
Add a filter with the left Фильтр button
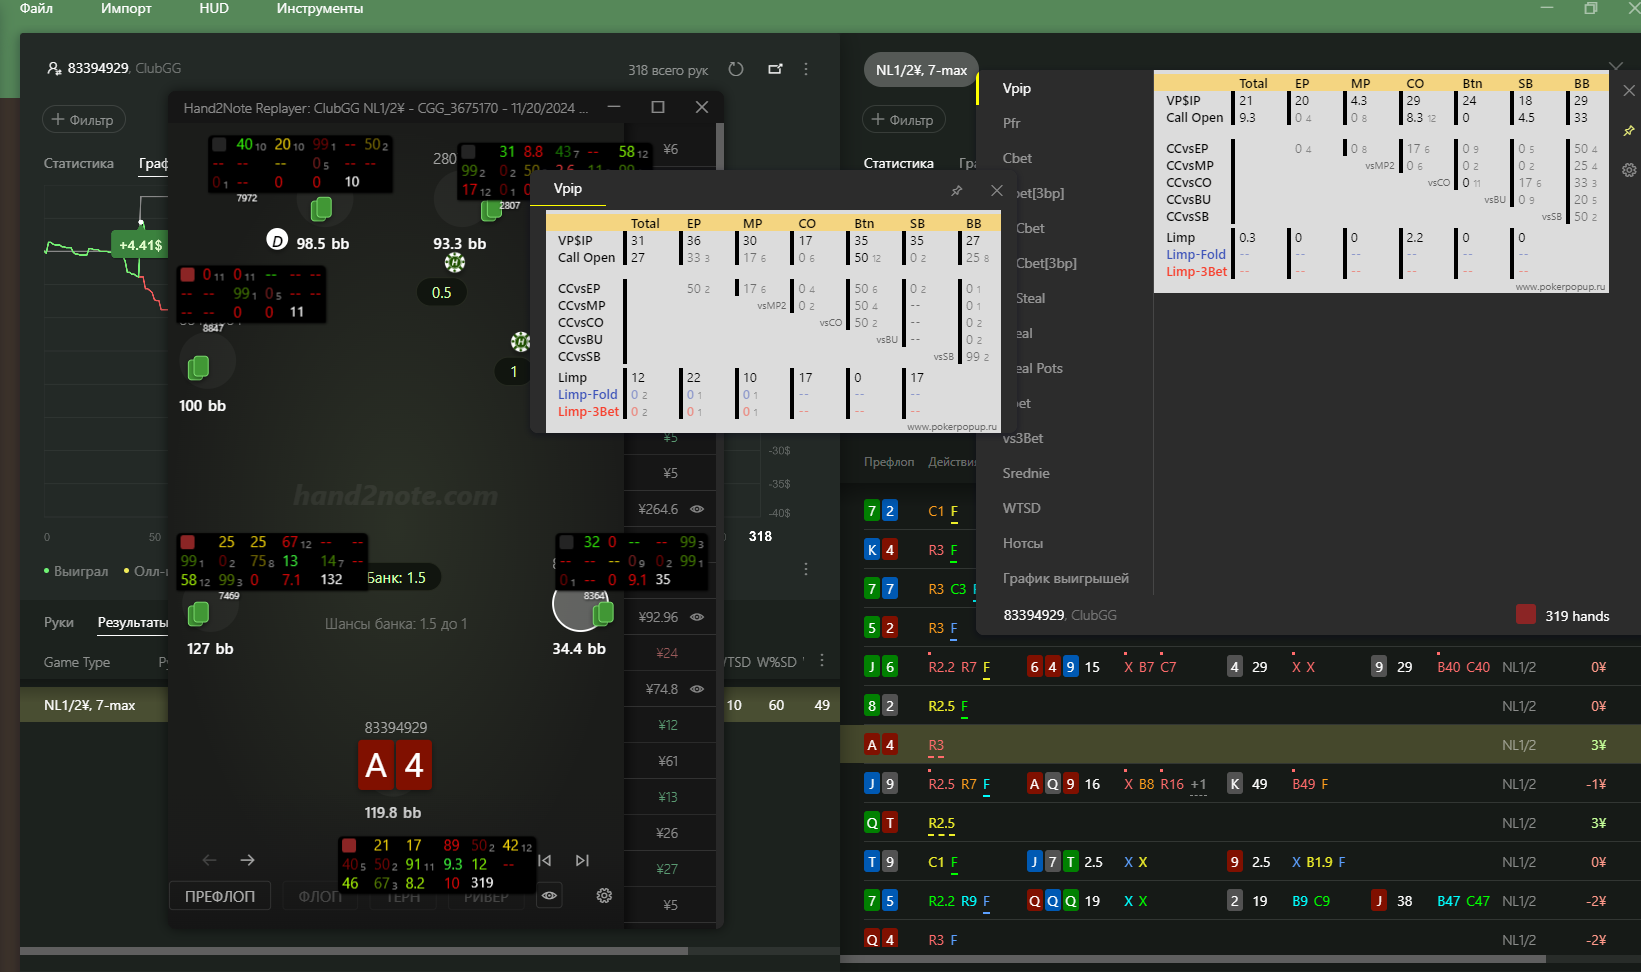[x=84, y=120]
